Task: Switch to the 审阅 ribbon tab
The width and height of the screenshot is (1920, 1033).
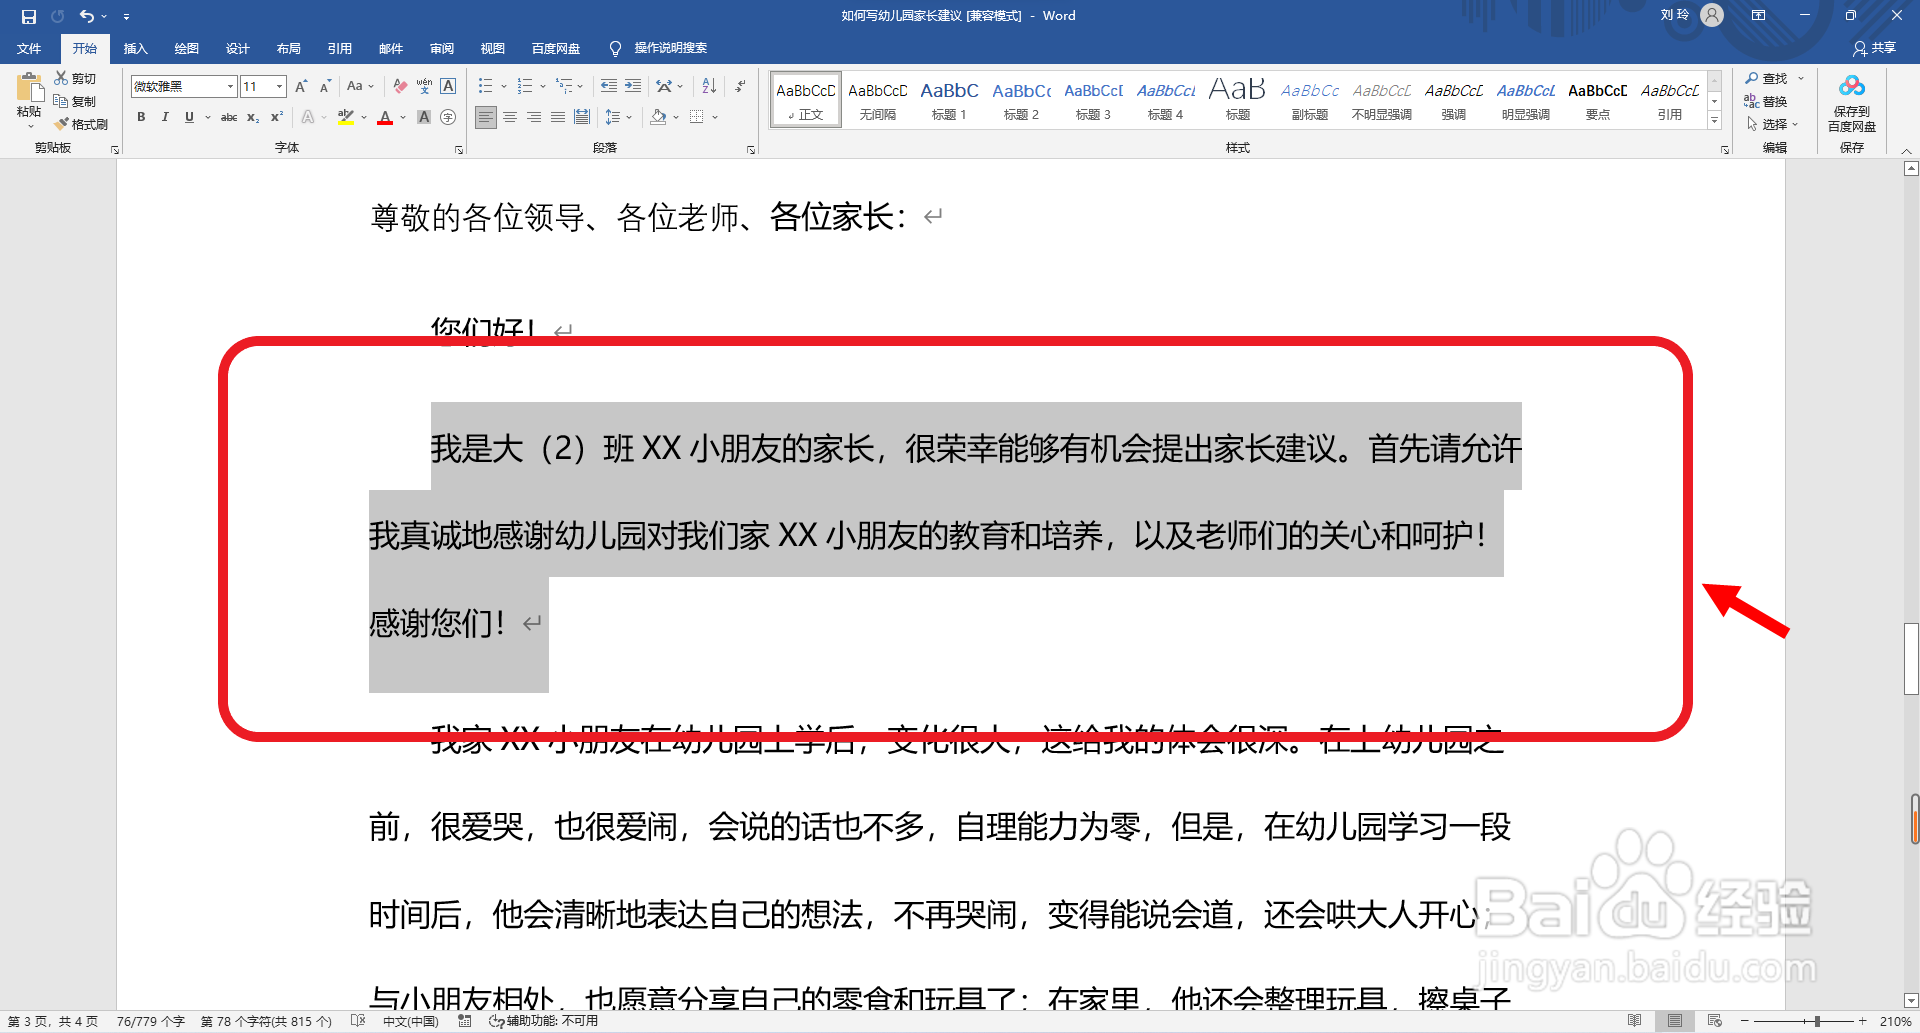Action: point(442,48)
